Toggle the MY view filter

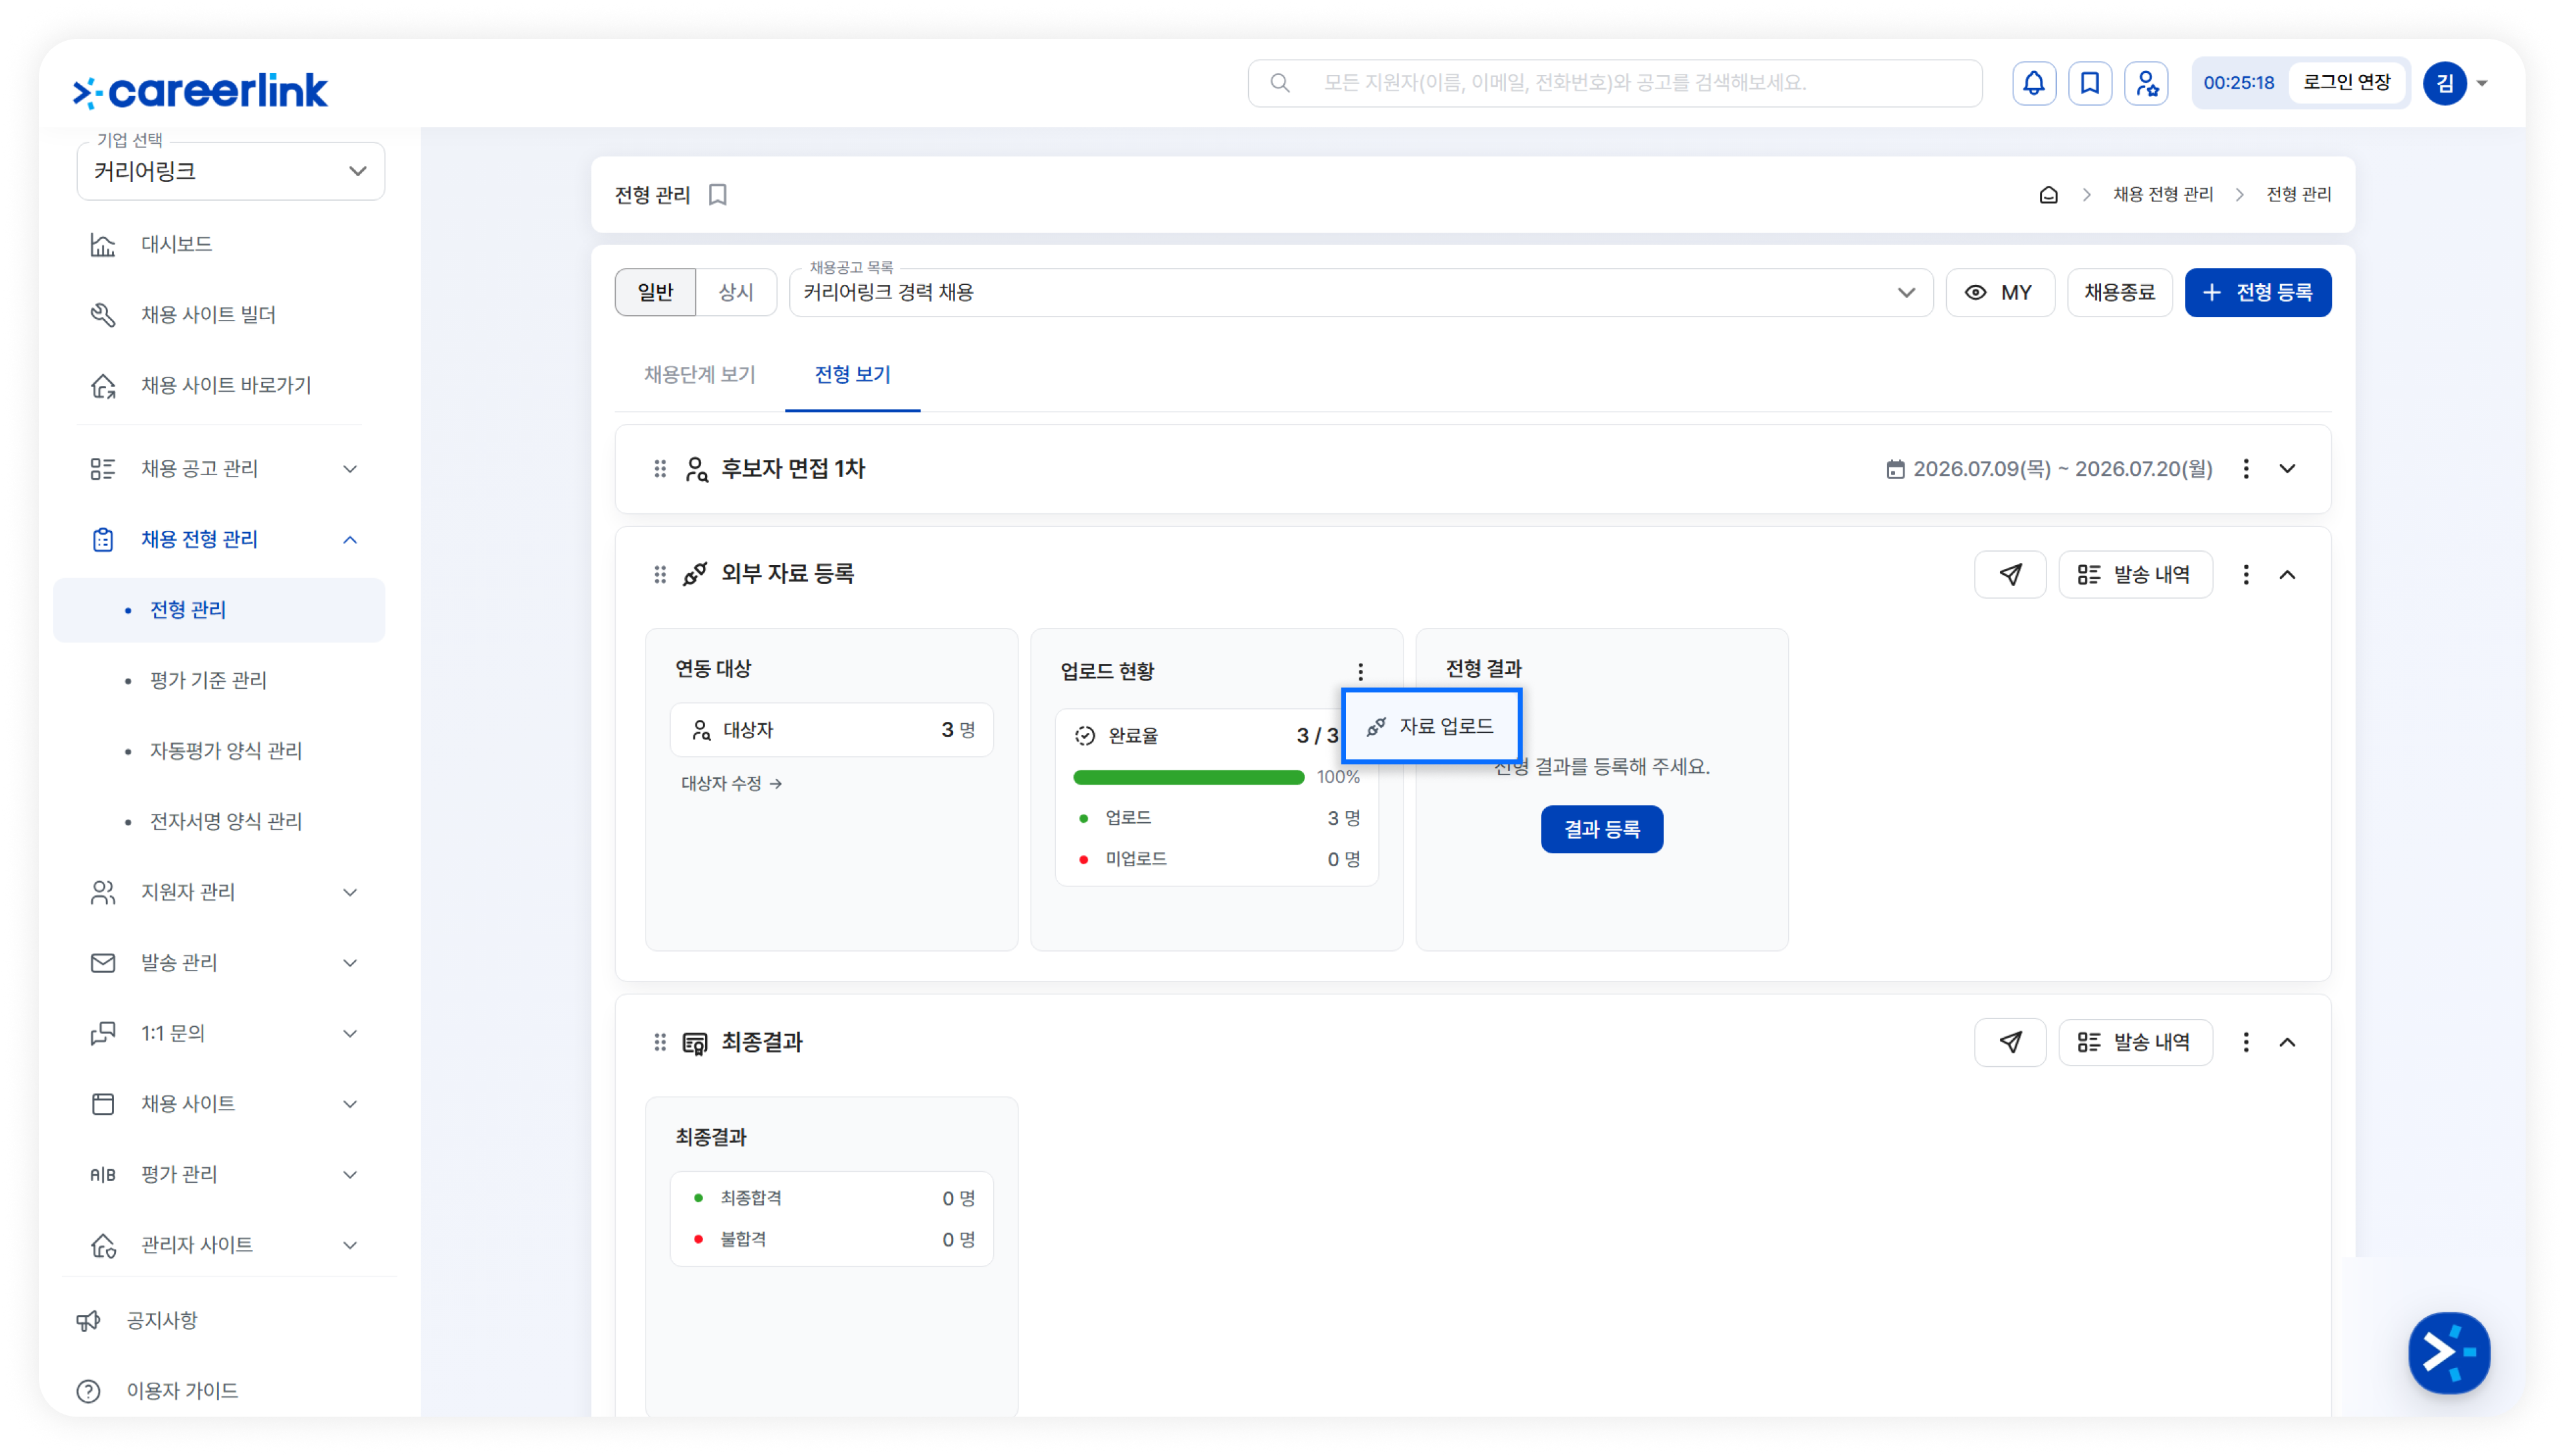coord(2000,292)
